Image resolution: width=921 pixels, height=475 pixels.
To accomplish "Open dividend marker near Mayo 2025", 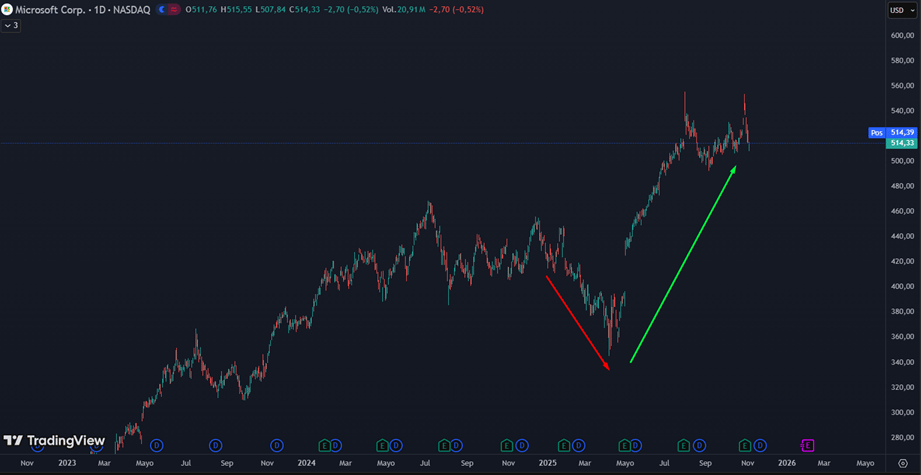I will tap(637, 446).
